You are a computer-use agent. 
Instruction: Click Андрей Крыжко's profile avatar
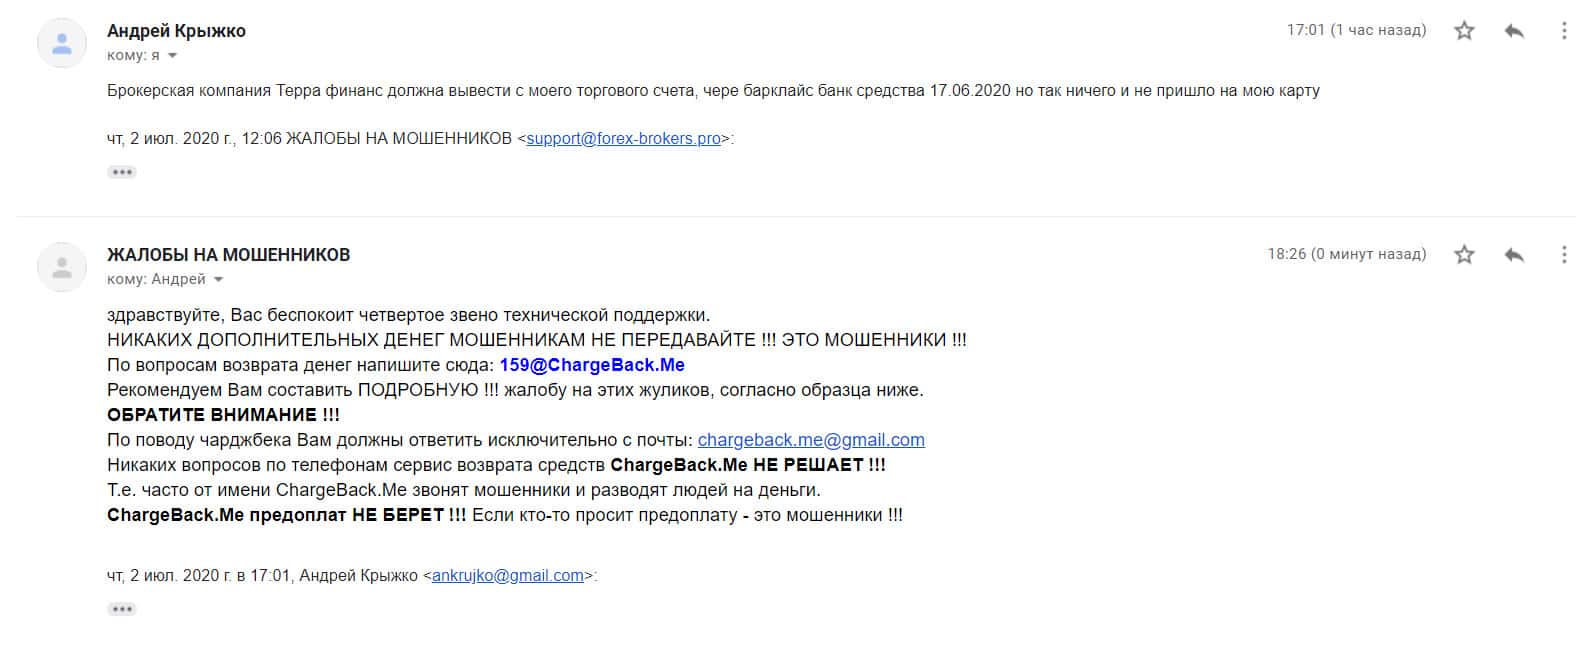point(62,43)
